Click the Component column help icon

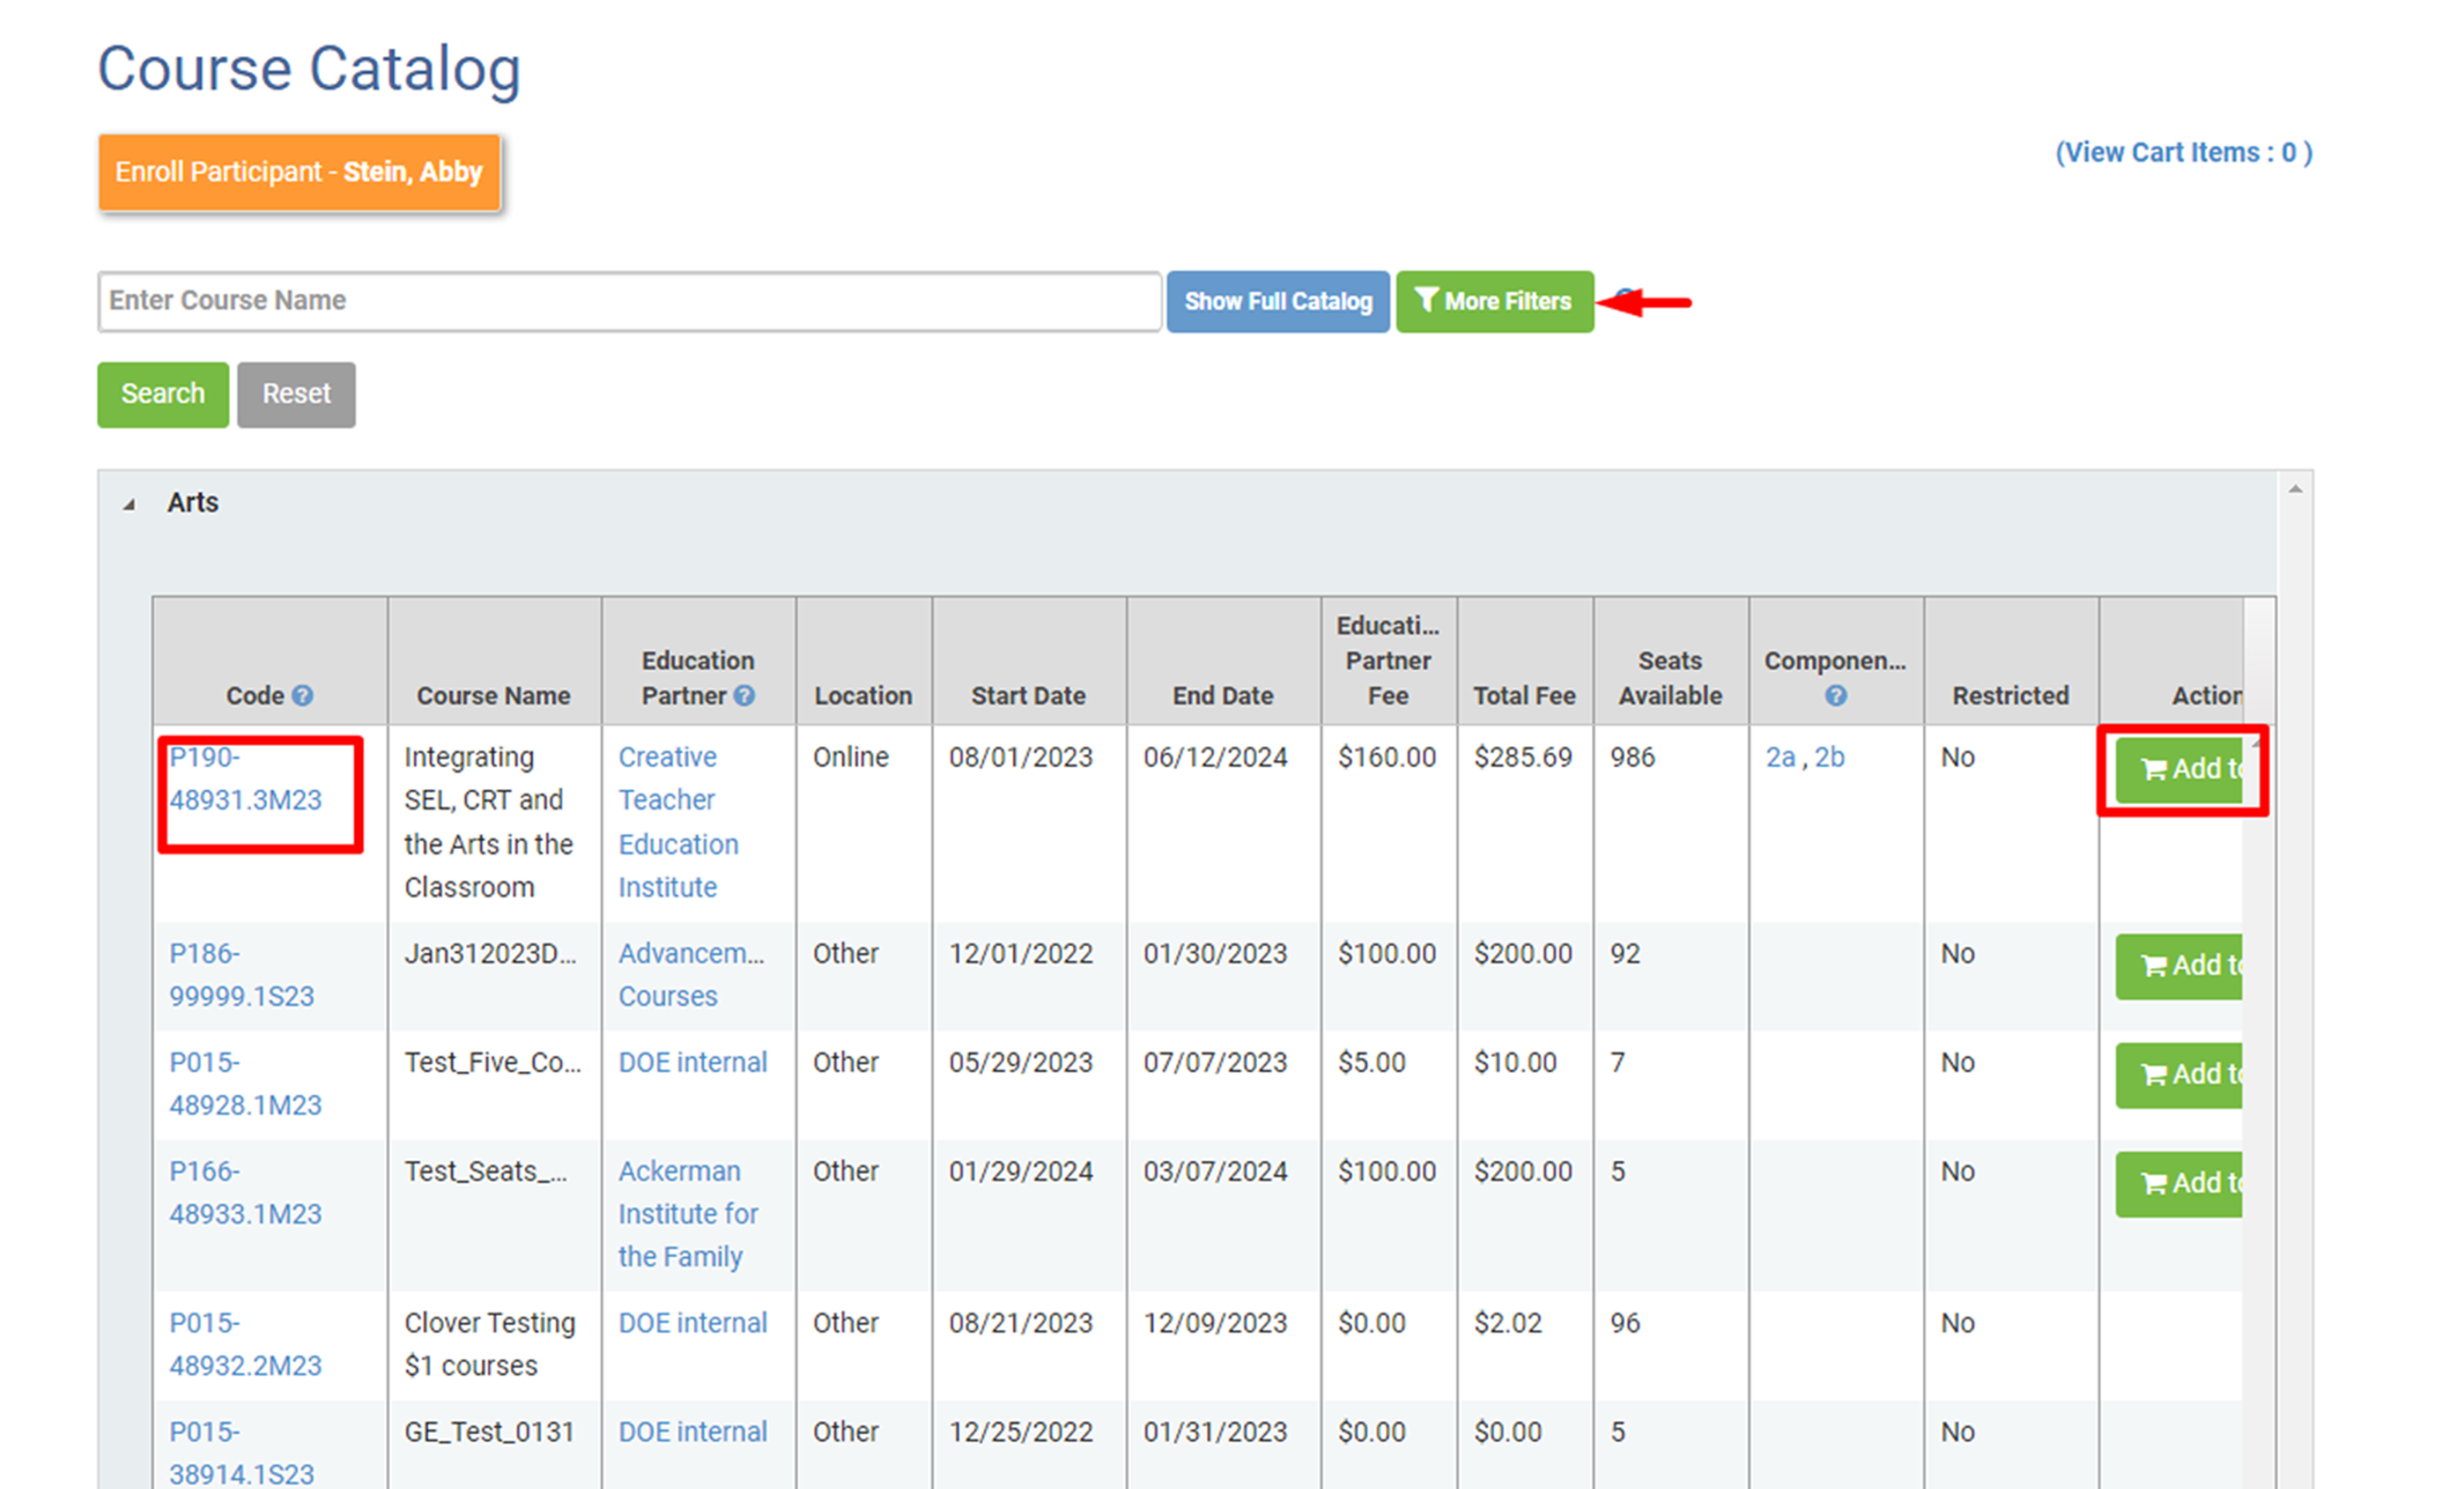tap(1835, 696)
